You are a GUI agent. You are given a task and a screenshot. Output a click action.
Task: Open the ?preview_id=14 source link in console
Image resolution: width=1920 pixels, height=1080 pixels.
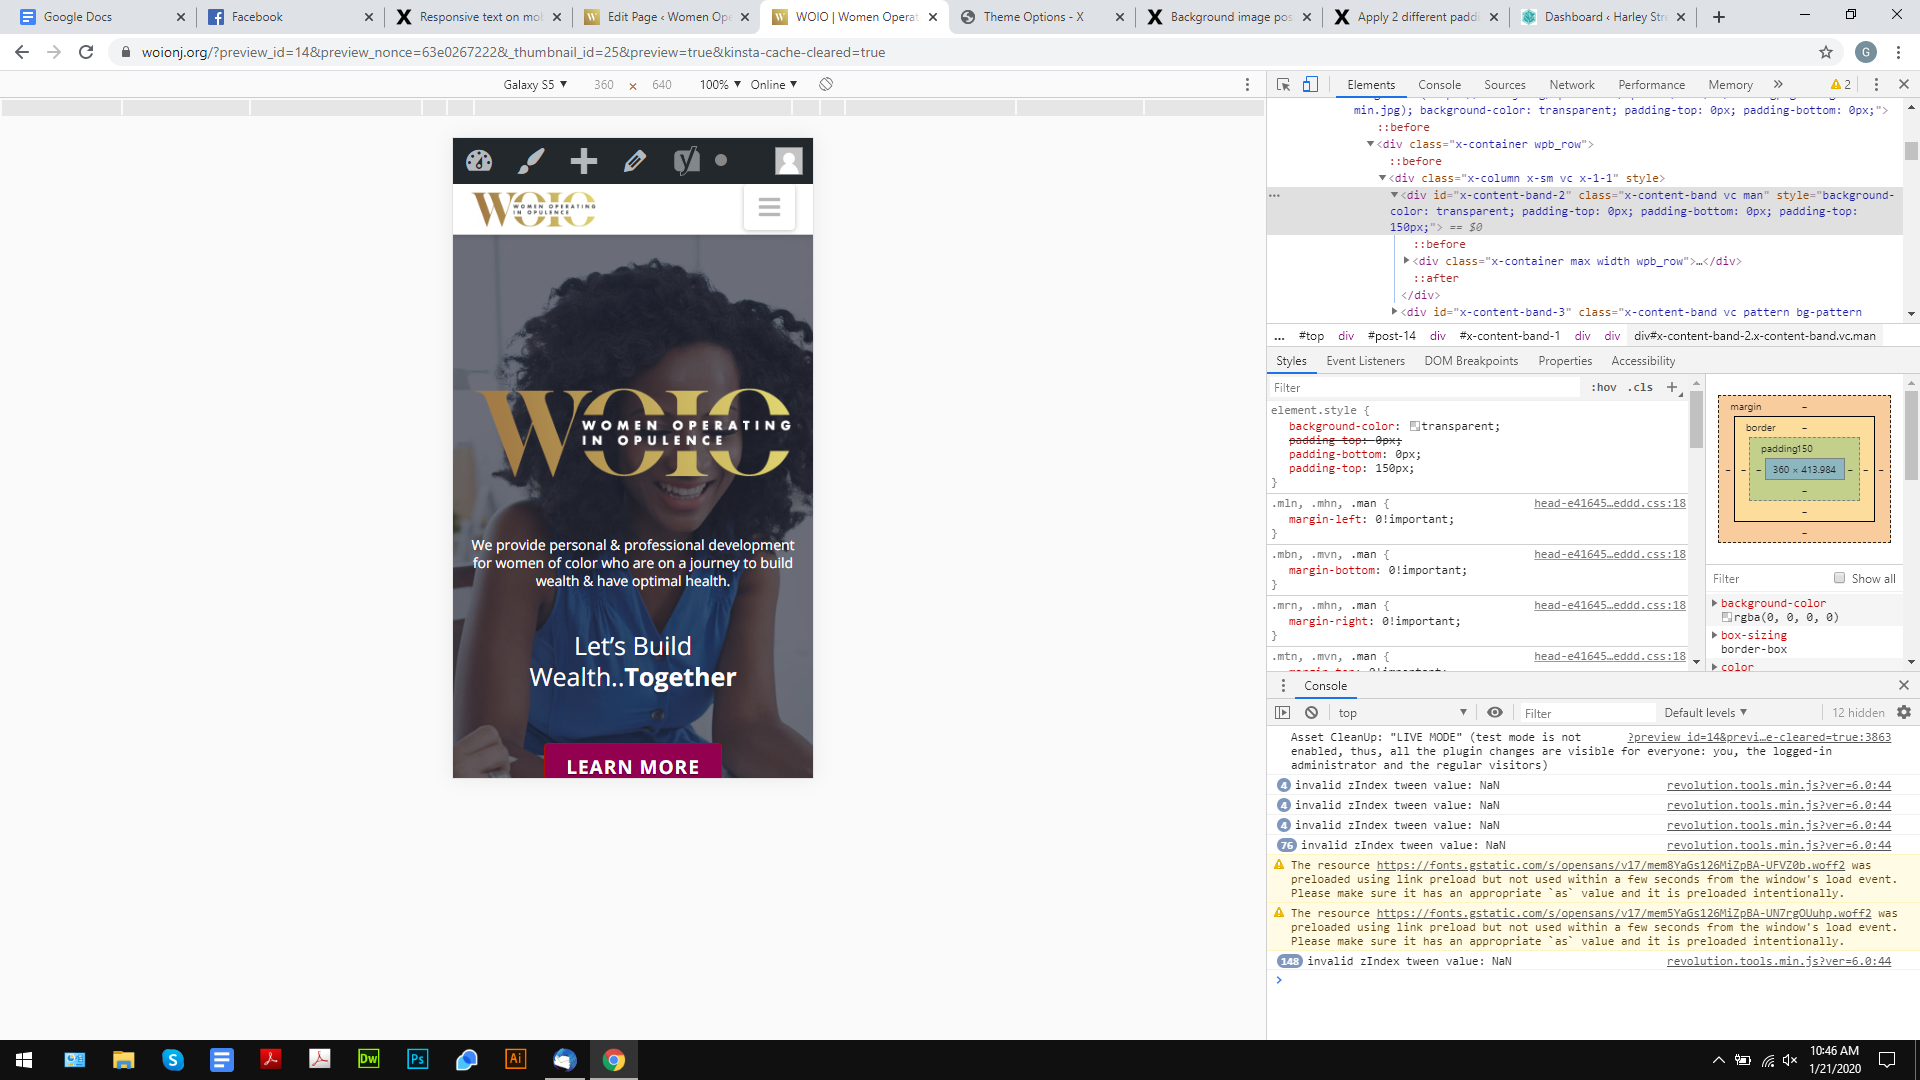pos(1759,737)
